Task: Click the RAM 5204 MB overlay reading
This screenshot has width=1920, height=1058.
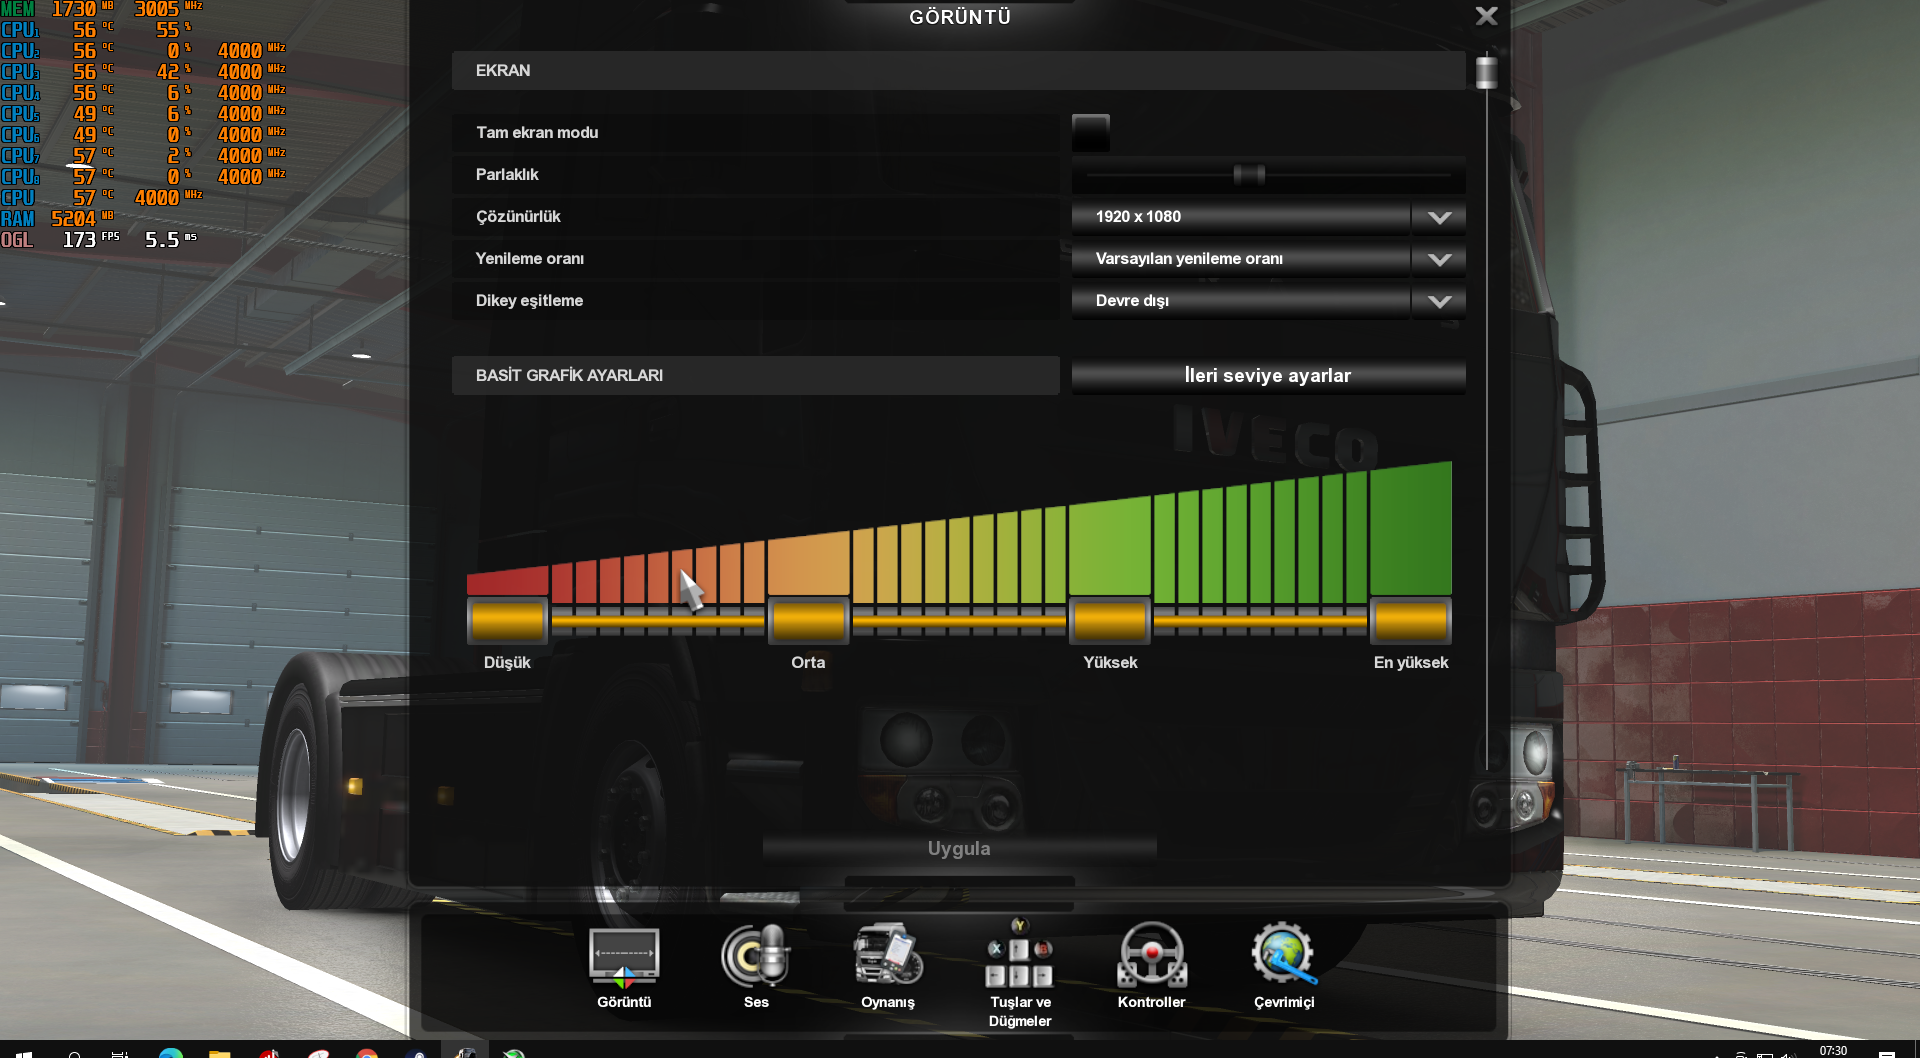Action: pos(58,219)
